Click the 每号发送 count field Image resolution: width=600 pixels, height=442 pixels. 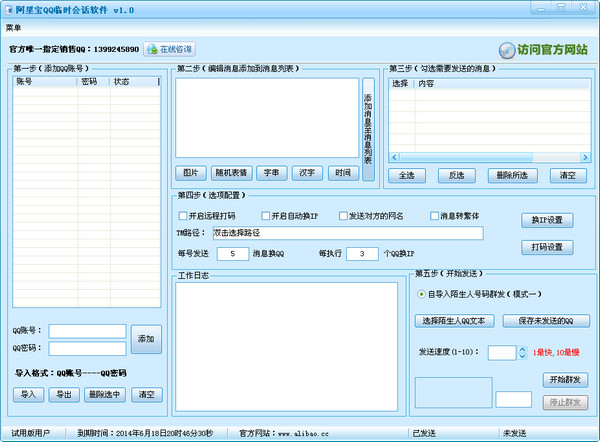tap(233, 254)
